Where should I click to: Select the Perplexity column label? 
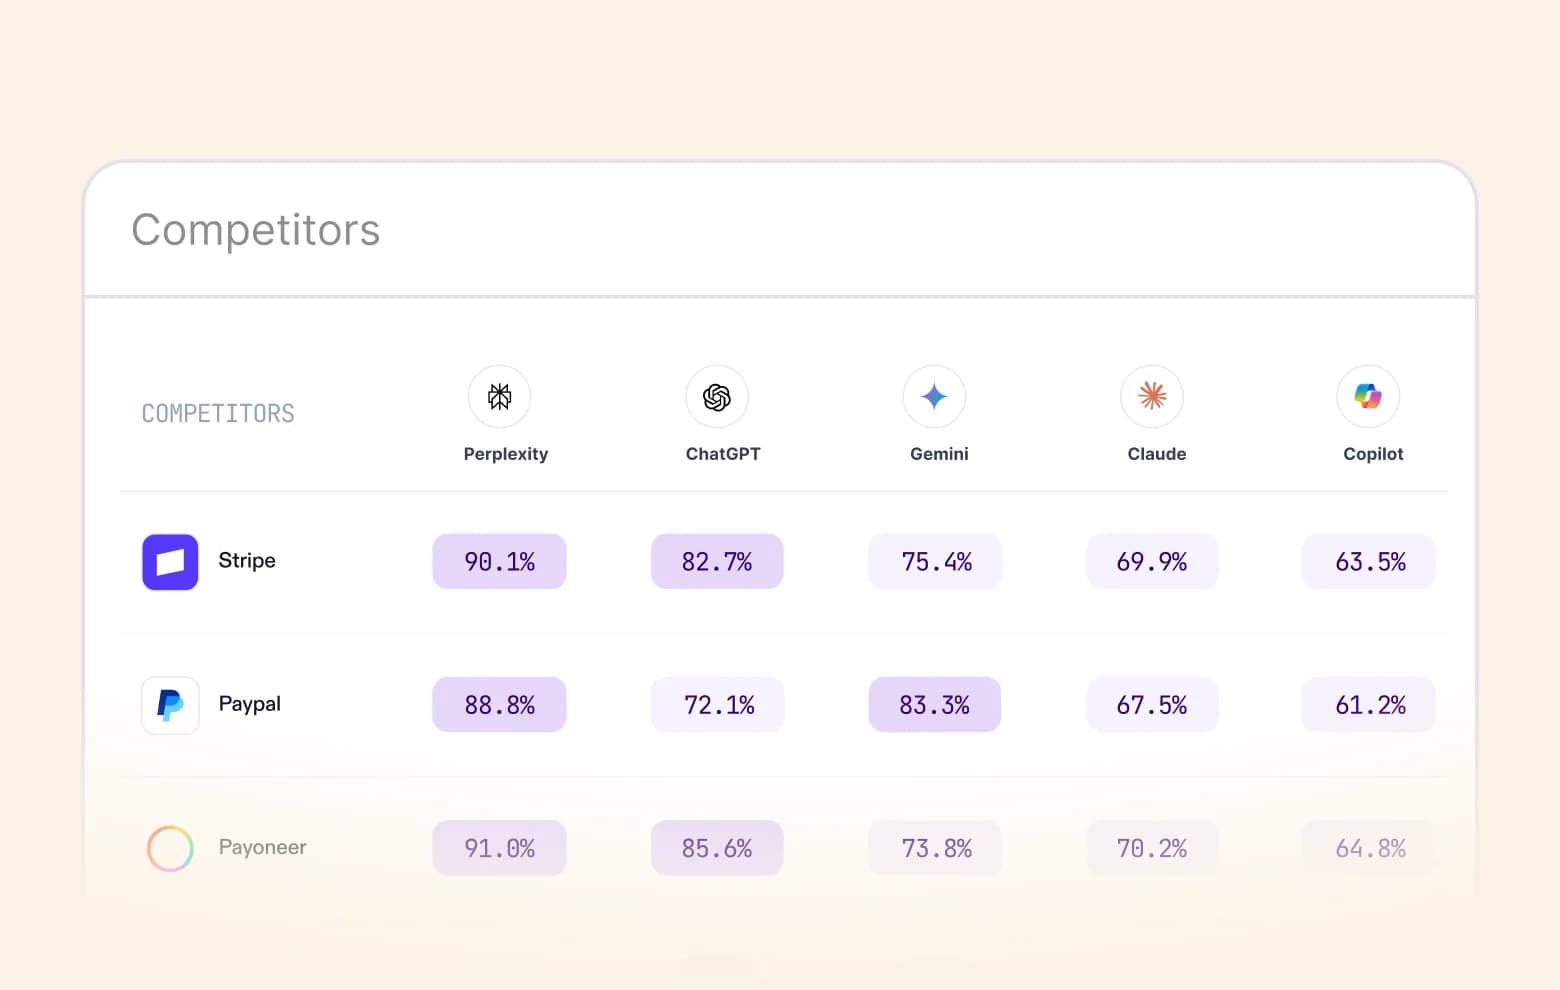[x=506, y=454]
